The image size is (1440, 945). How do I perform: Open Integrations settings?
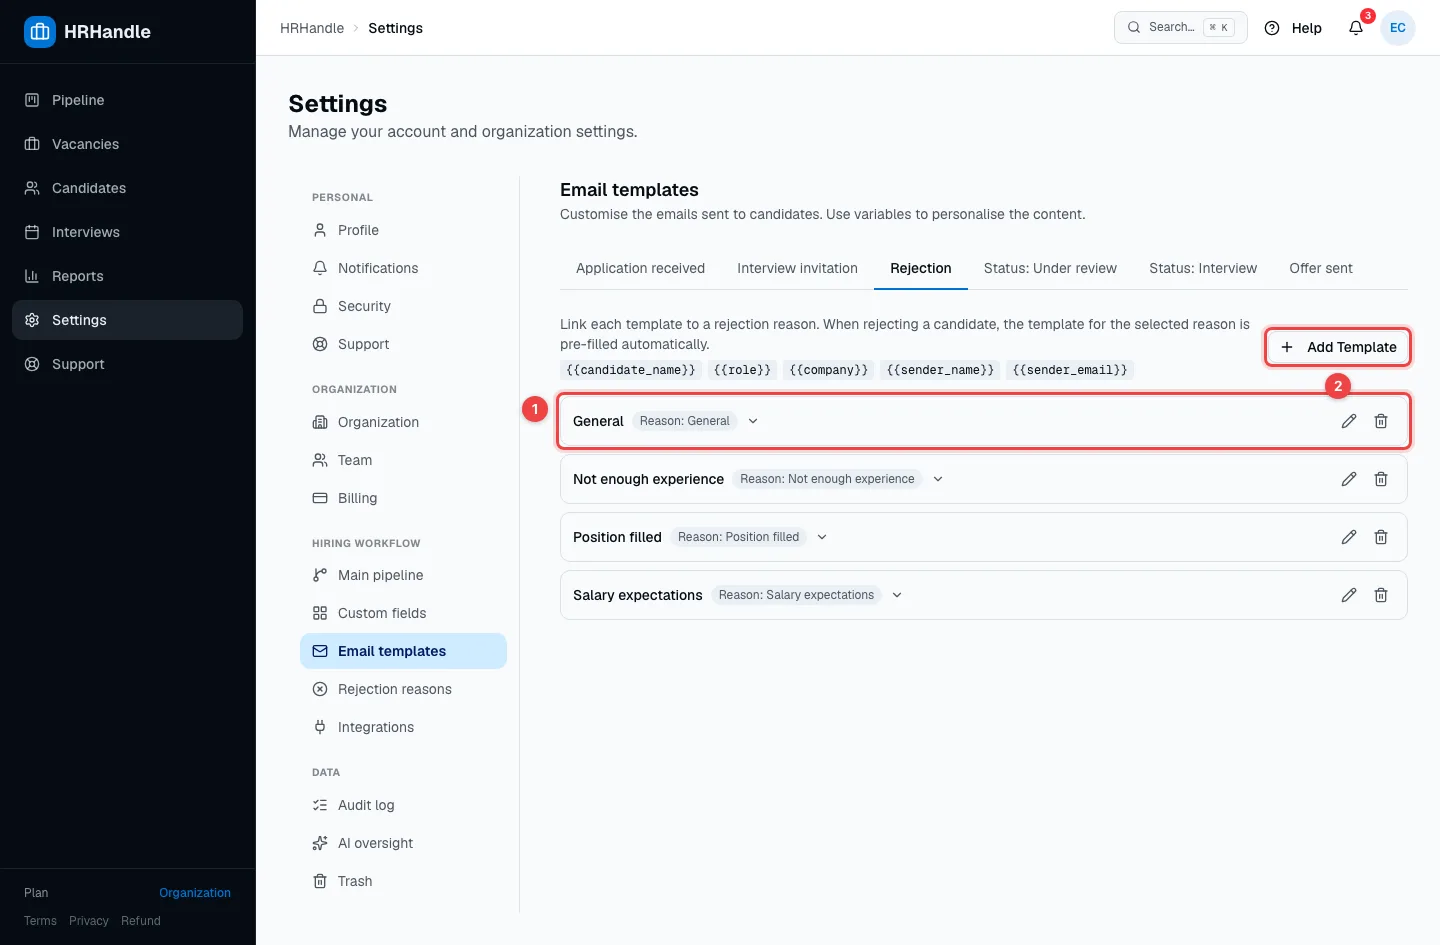403,727
